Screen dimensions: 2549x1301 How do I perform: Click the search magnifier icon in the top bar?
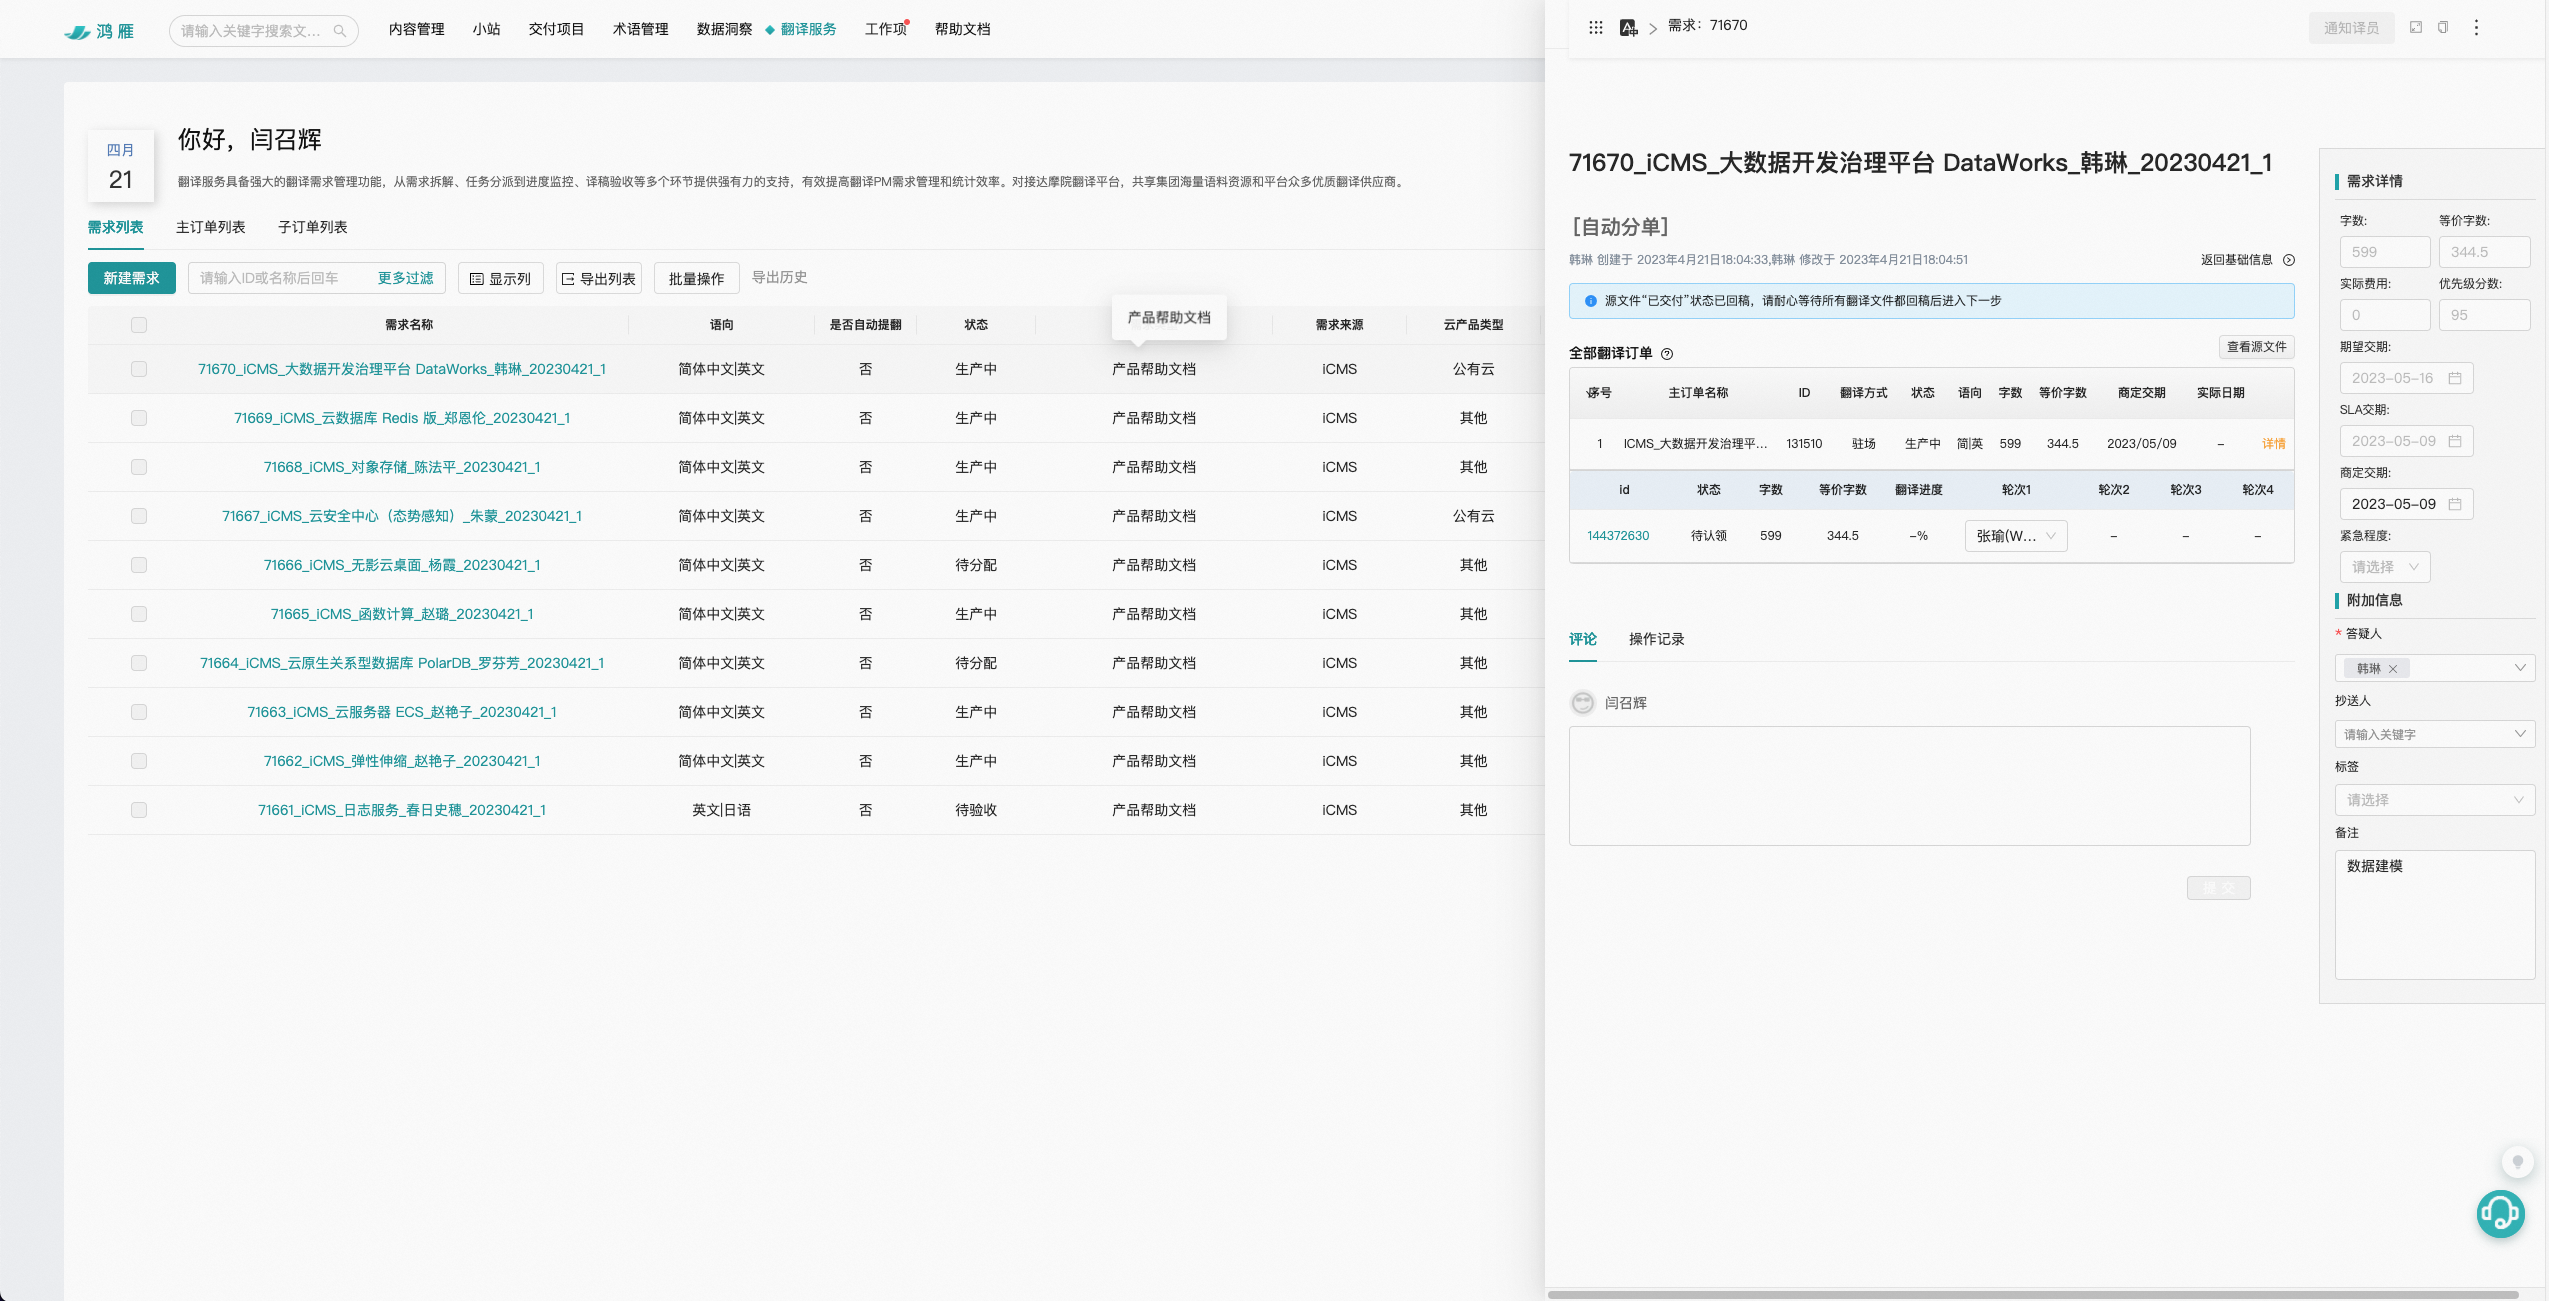[x=340, y=31]
